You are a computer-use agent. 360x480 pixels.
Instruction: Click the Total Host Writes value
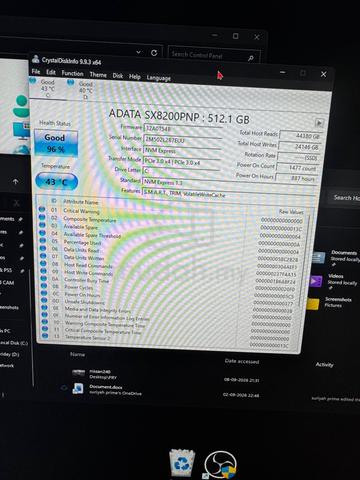(299, 146)
